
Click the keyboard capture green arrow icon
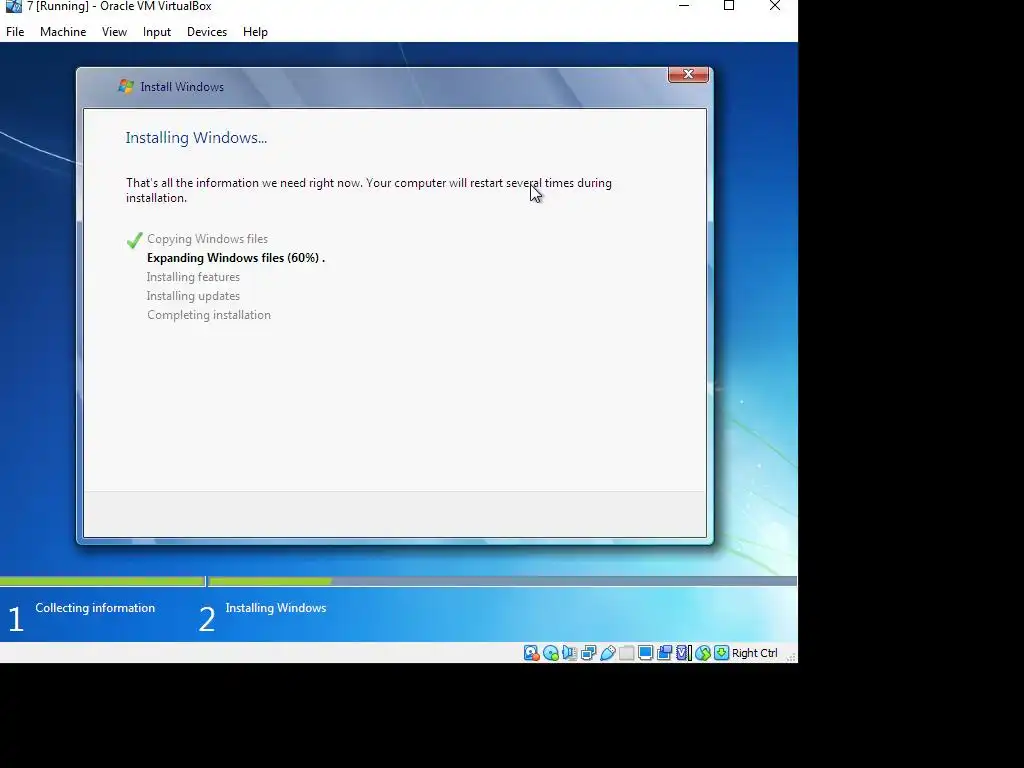(x=722, y=653)
